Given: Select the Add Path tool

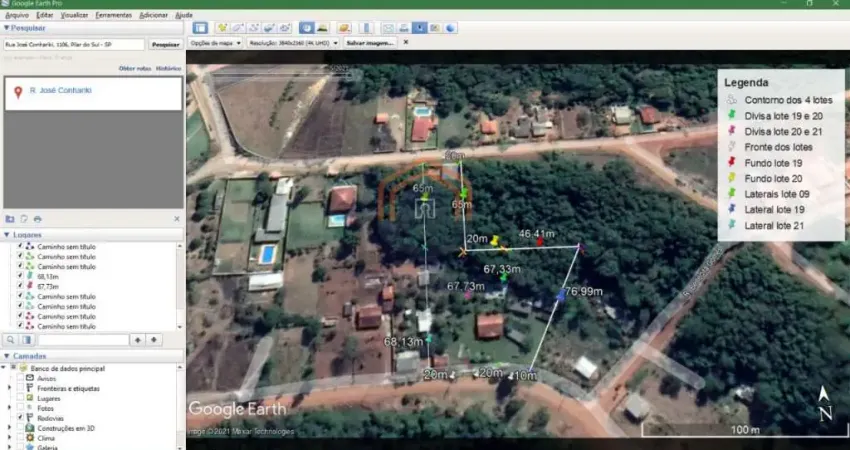Looking at the screenshot, I should click(254, 28).
